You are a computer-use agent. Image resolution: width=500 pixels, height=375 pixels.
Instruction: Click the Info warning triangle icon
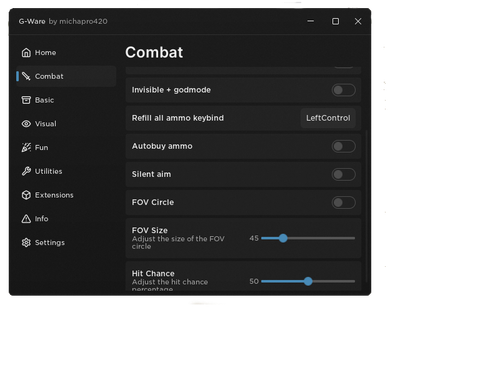[x=26, y=219]
